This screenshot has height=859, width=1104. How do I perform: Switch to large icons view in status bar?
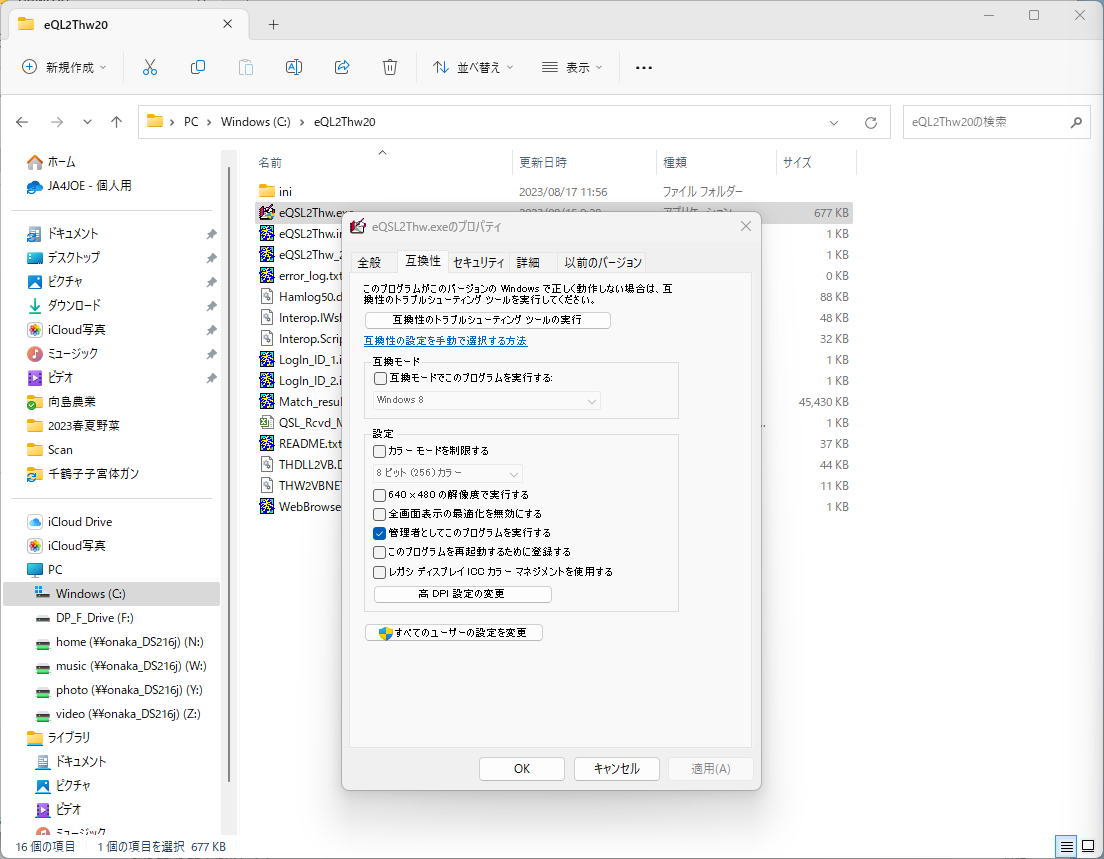1088,846
